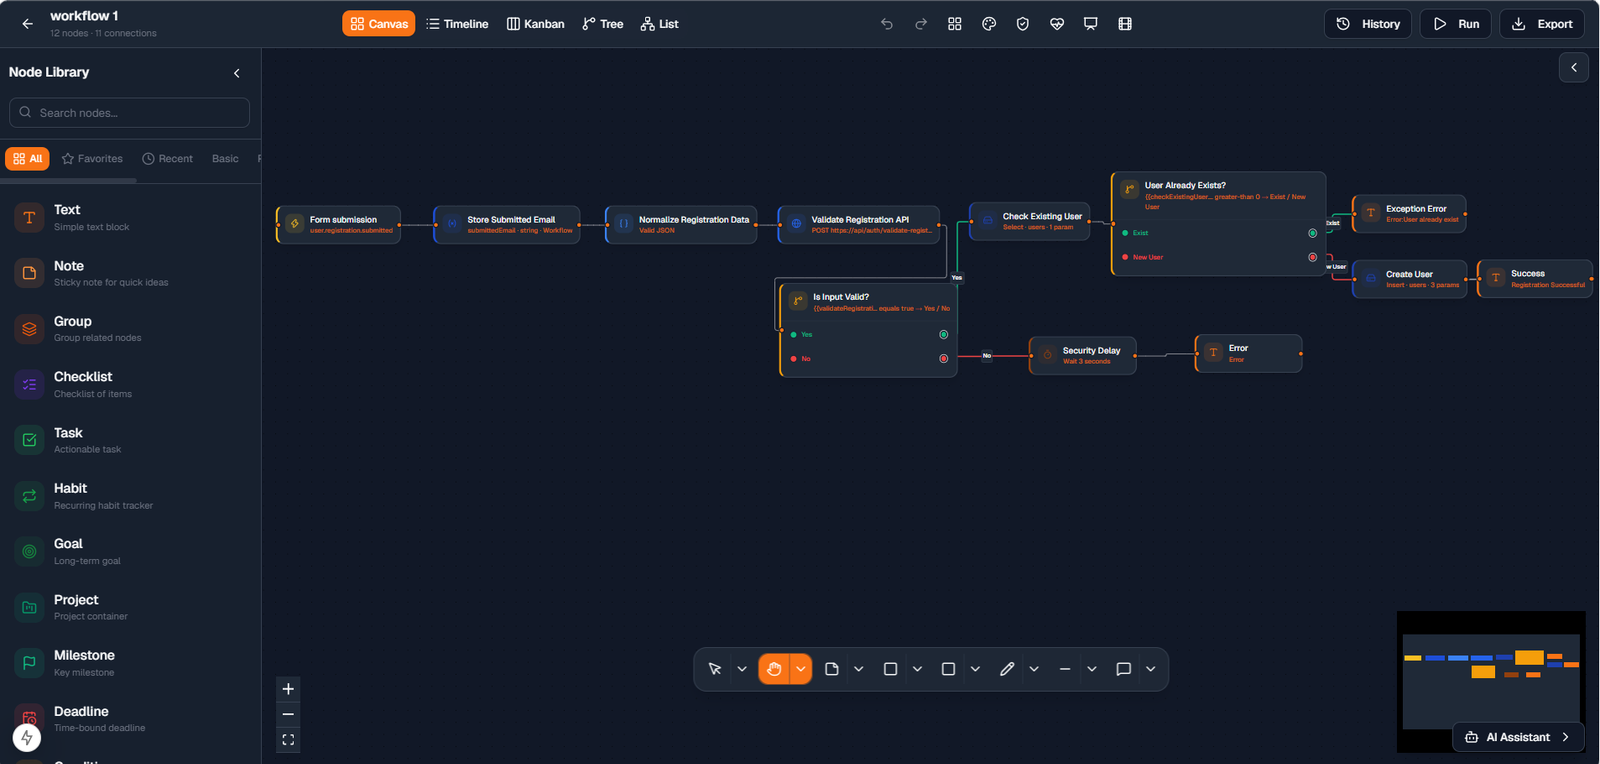Activate the hand pan tool
1600x764 pixels.
[x=774, y=669]
